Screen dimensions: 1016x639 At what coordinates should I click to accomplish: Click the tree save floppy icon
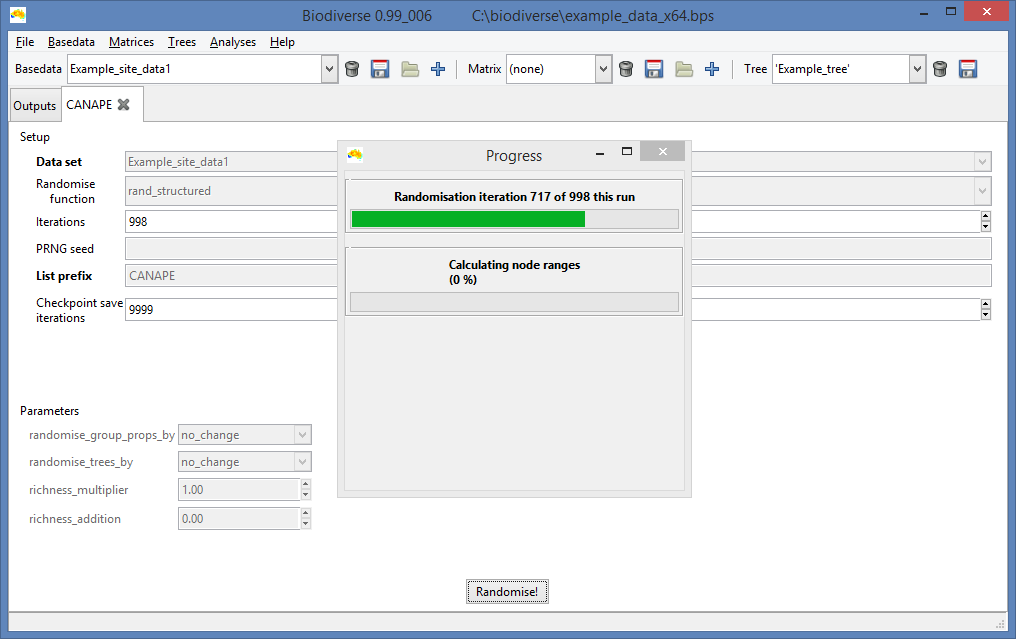[968, 69]
